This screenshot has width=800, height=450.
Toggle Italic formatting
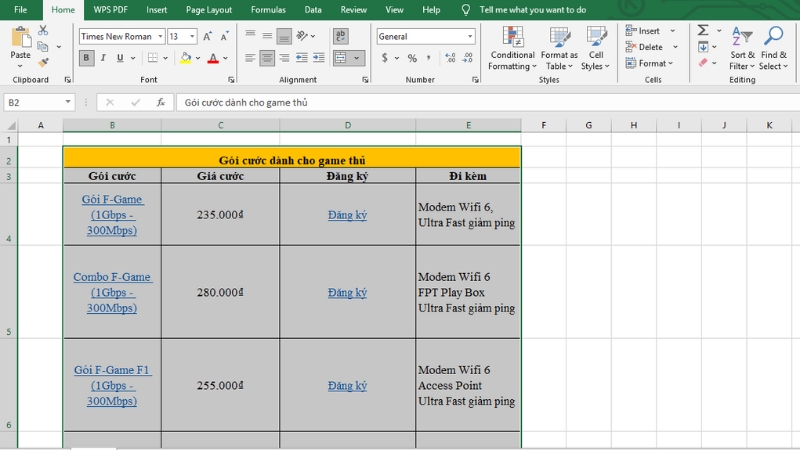(x=103, y=59)
